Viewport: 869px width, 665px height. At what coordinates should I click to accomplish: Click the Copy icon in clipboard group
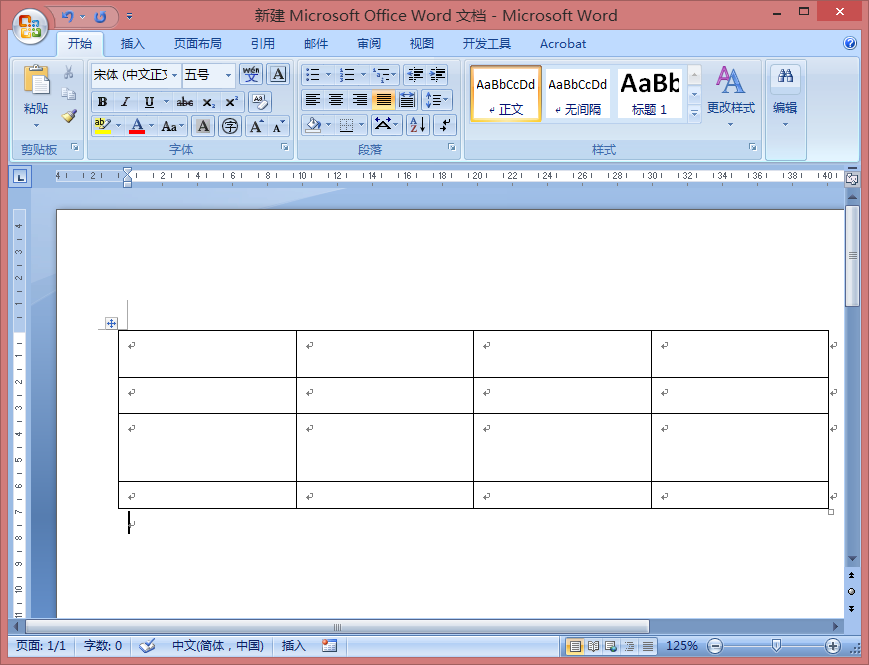[x=69, y=94]
